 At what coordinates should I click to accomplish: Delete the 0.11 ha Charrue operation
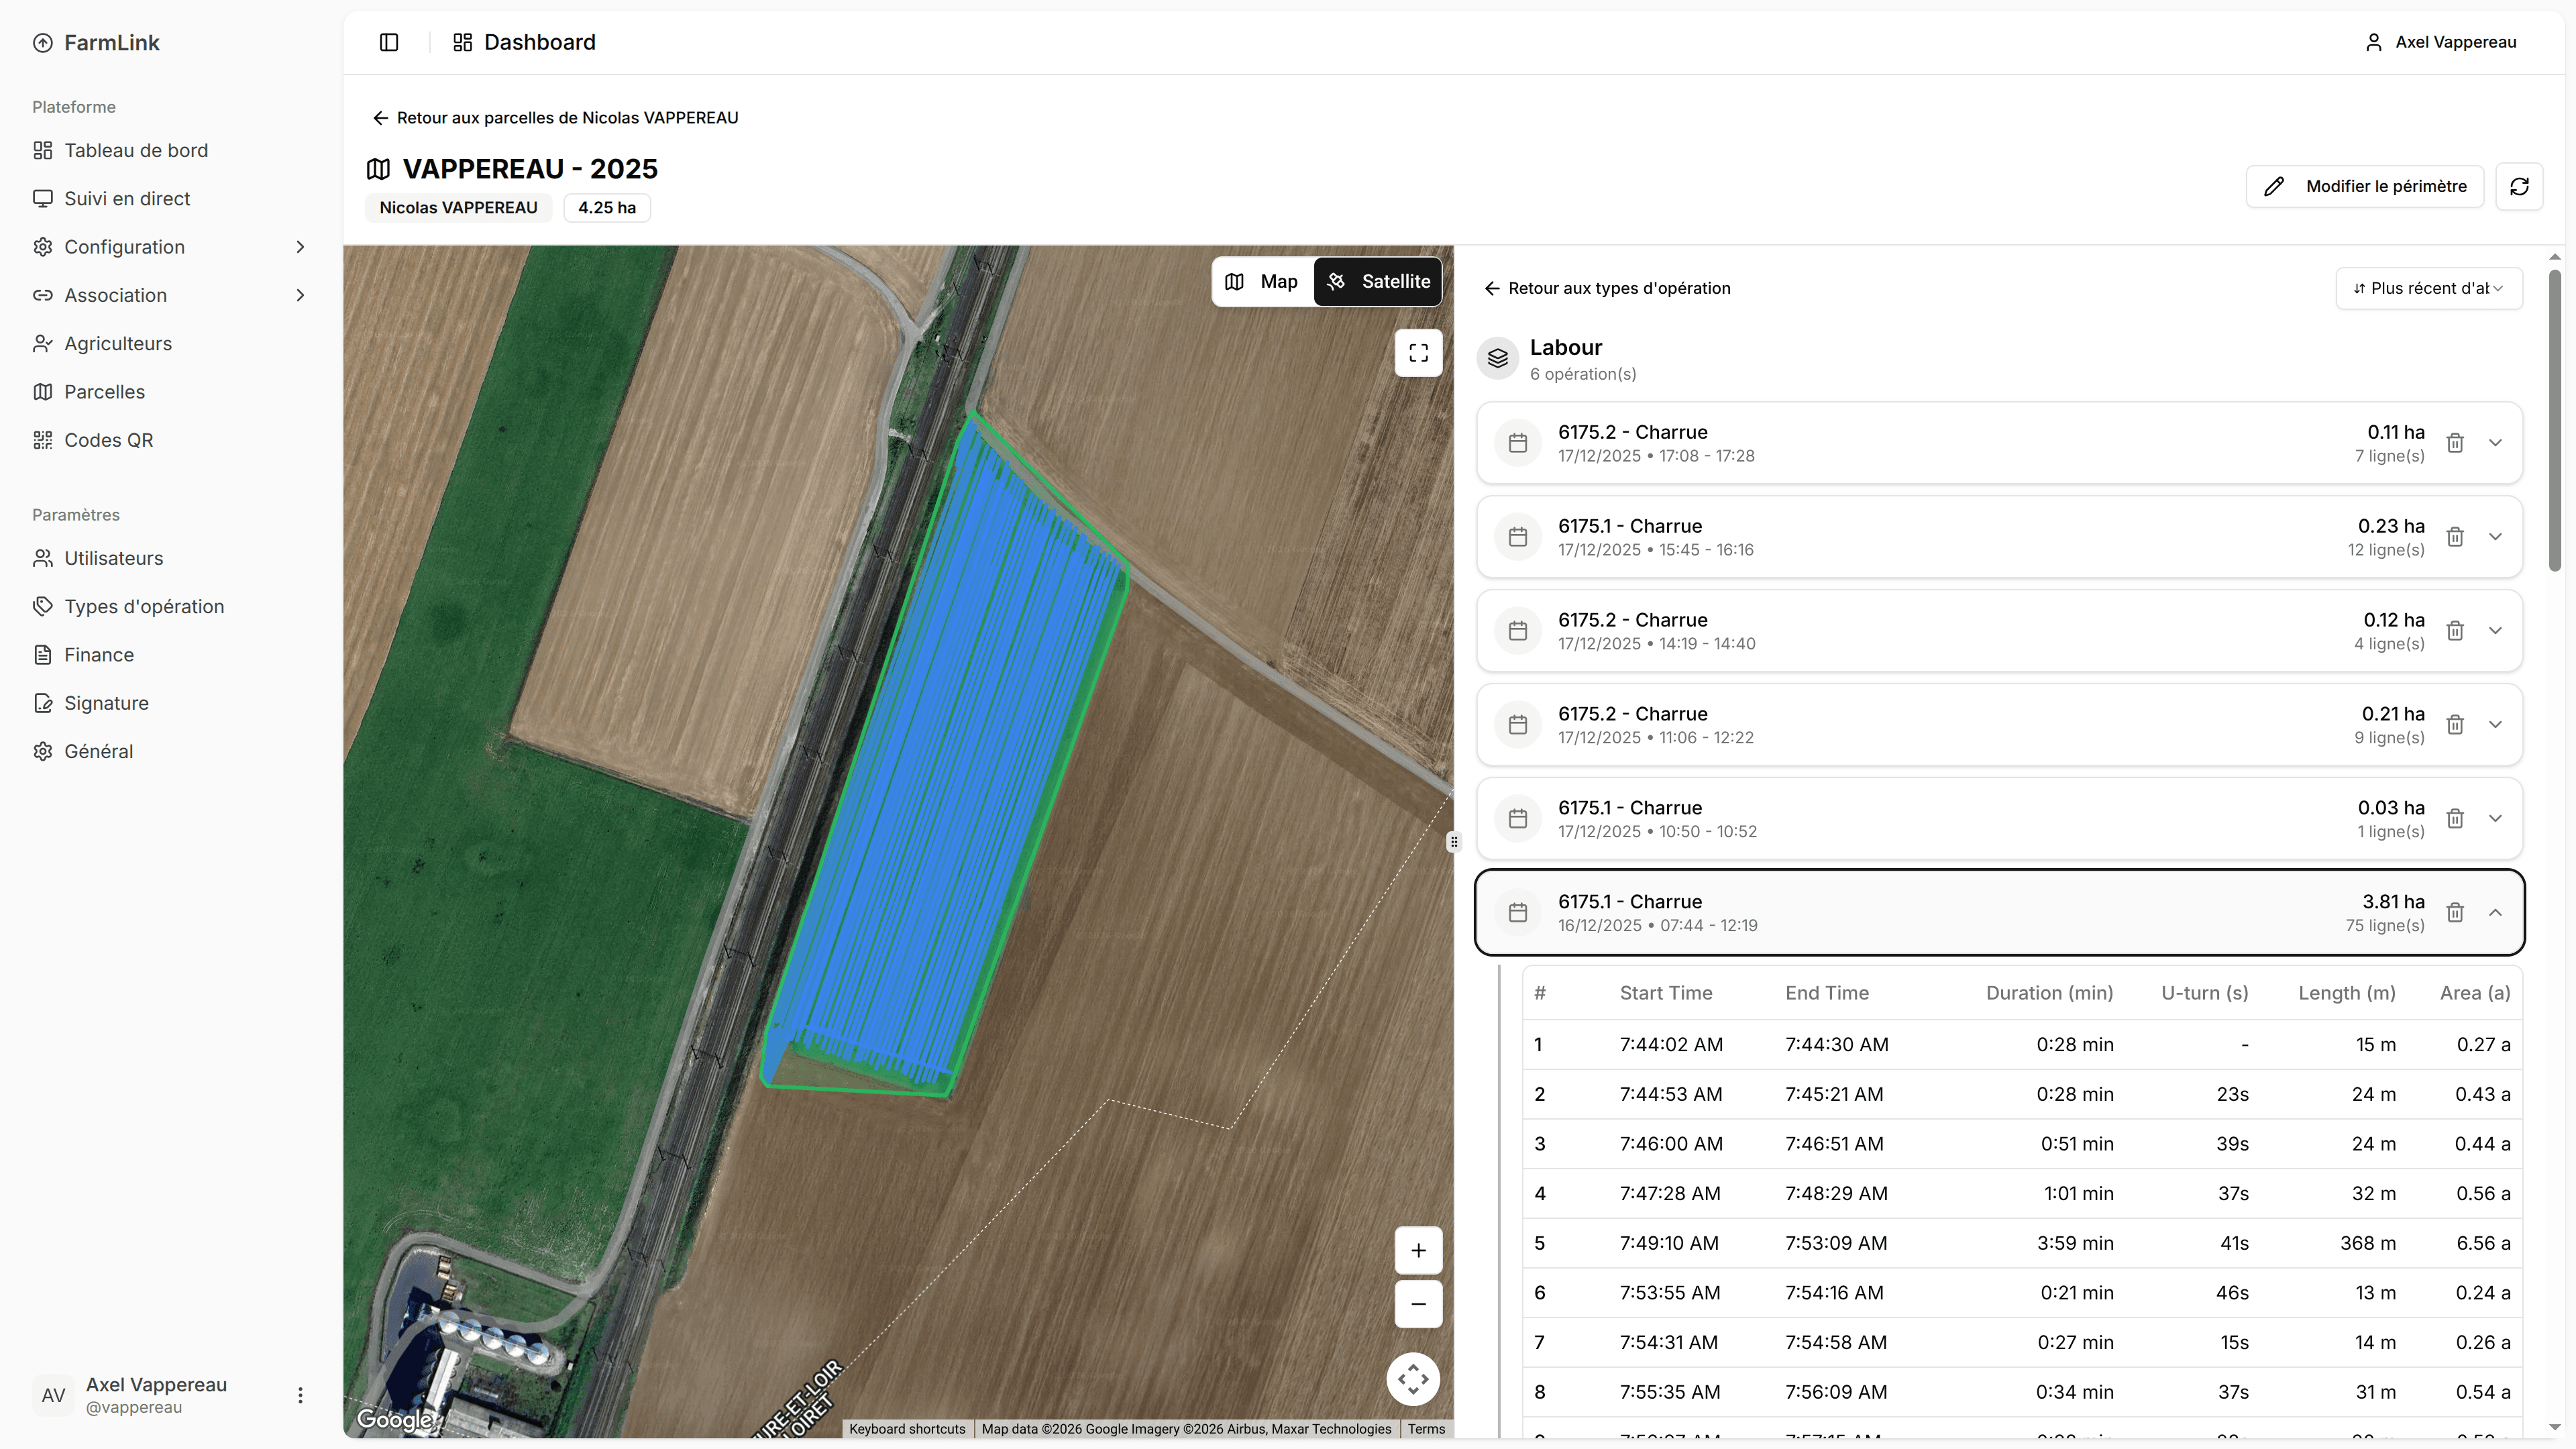[2454, 443]
